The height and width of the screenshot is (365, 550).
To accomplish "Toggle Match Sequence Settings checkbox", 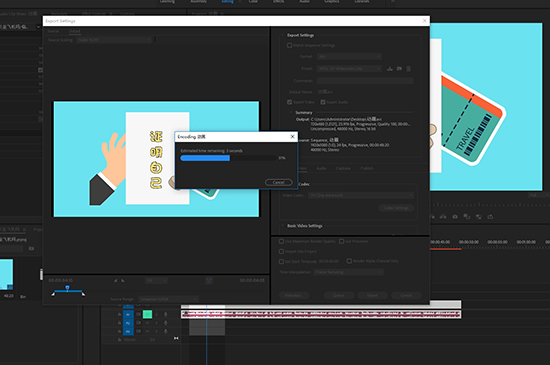I will (289, 45).
